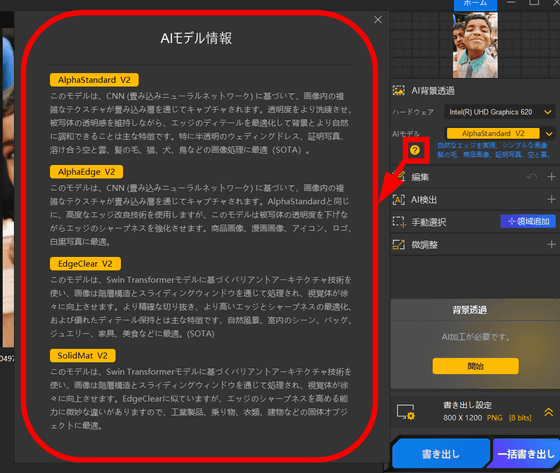Click the PNG format text
Viewport: 560px width, 473px height.
494,418
